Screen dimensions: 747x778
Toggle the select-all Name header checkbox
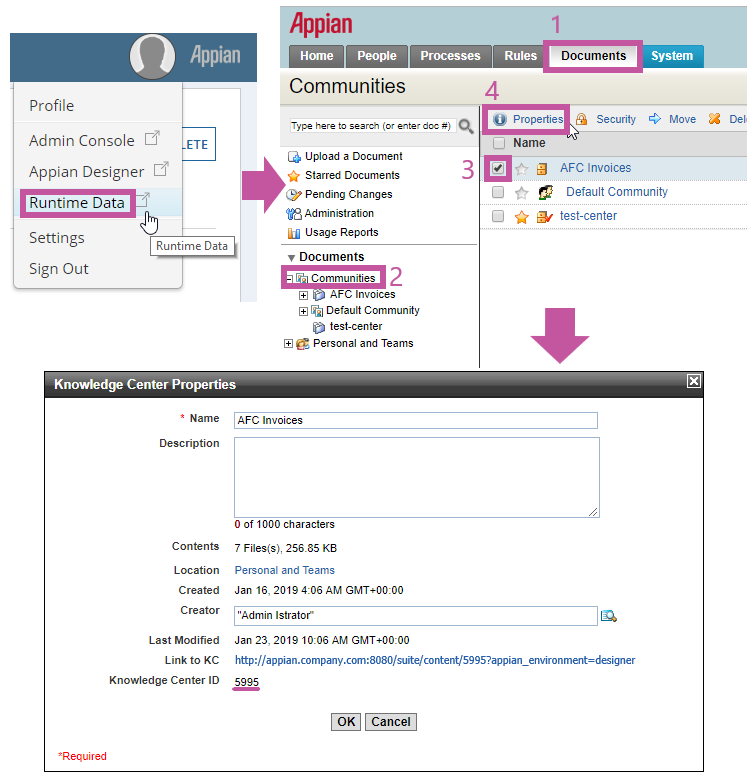click(x=498, y=143)
